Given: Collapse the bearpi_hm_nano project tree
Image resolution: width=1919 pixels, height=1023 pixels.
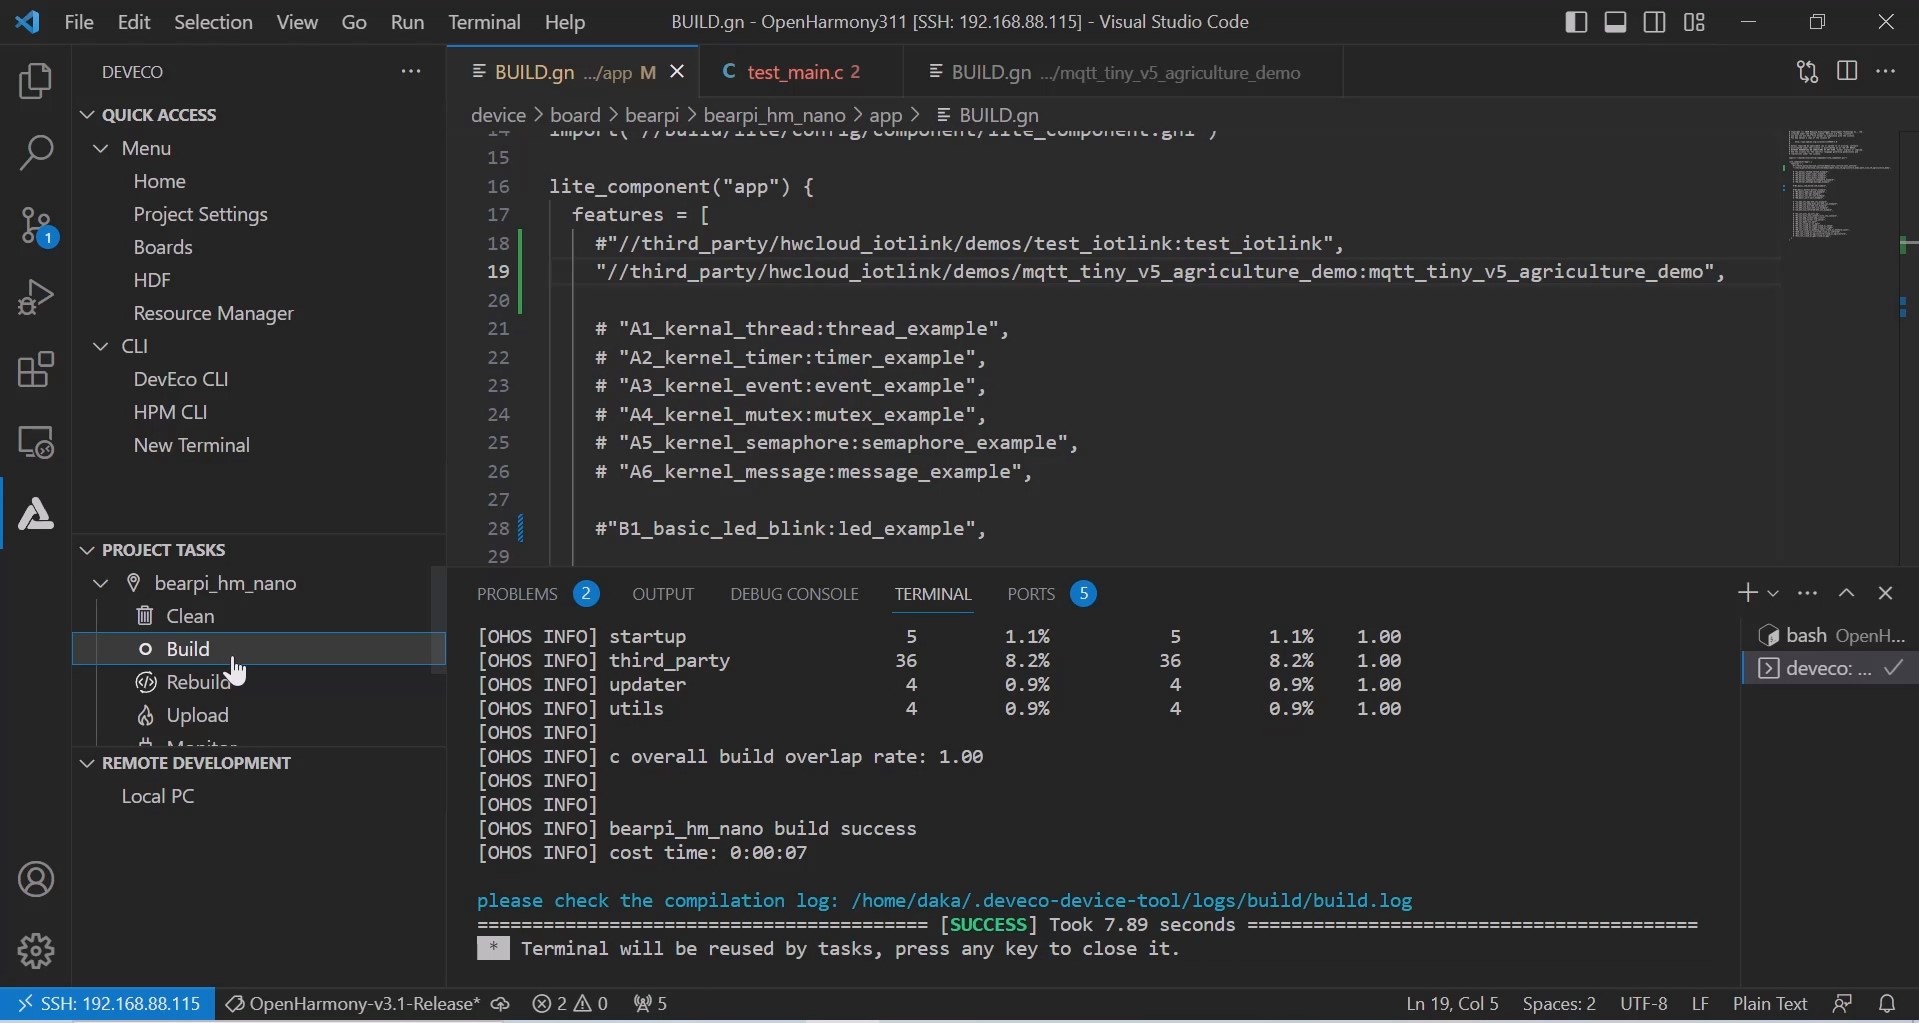Looking at the screenshot, I should 101,583.
